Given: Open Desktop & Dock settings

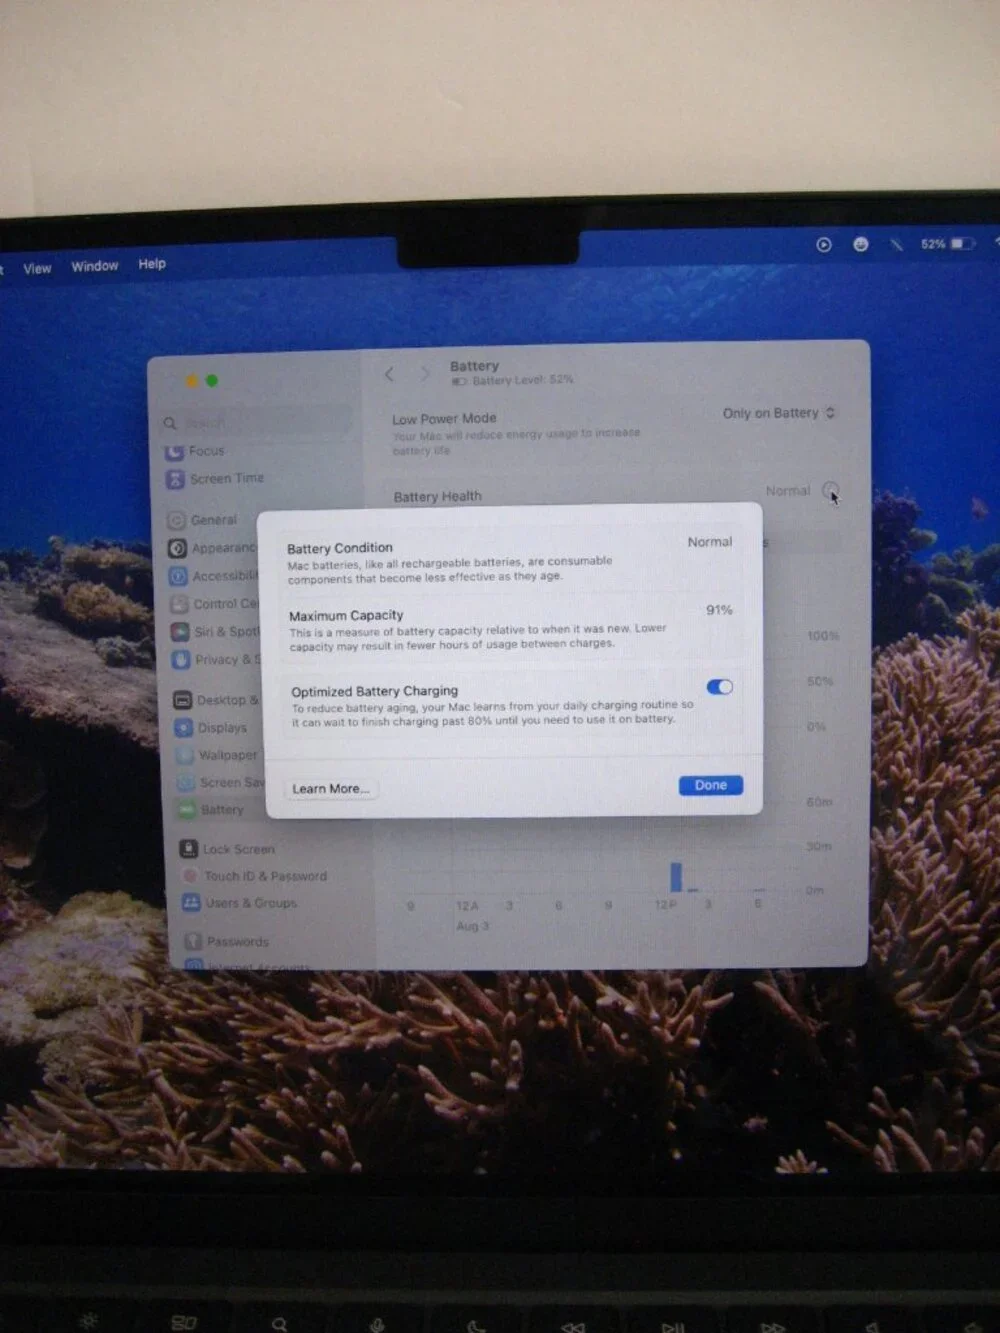Looking at the screenshot, I should (x=217, y=700).
